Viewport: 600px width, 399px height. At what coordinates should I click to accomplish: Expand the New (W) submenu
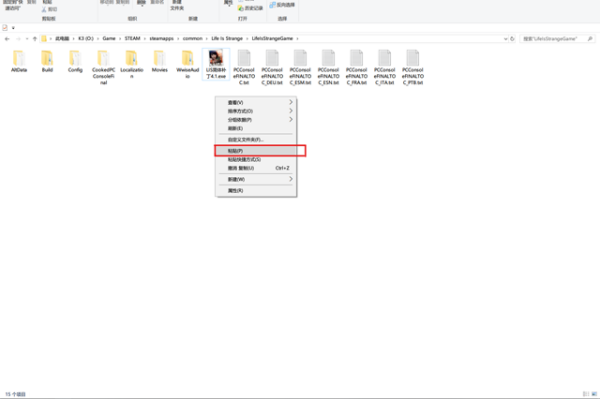(x=256, y=179)
